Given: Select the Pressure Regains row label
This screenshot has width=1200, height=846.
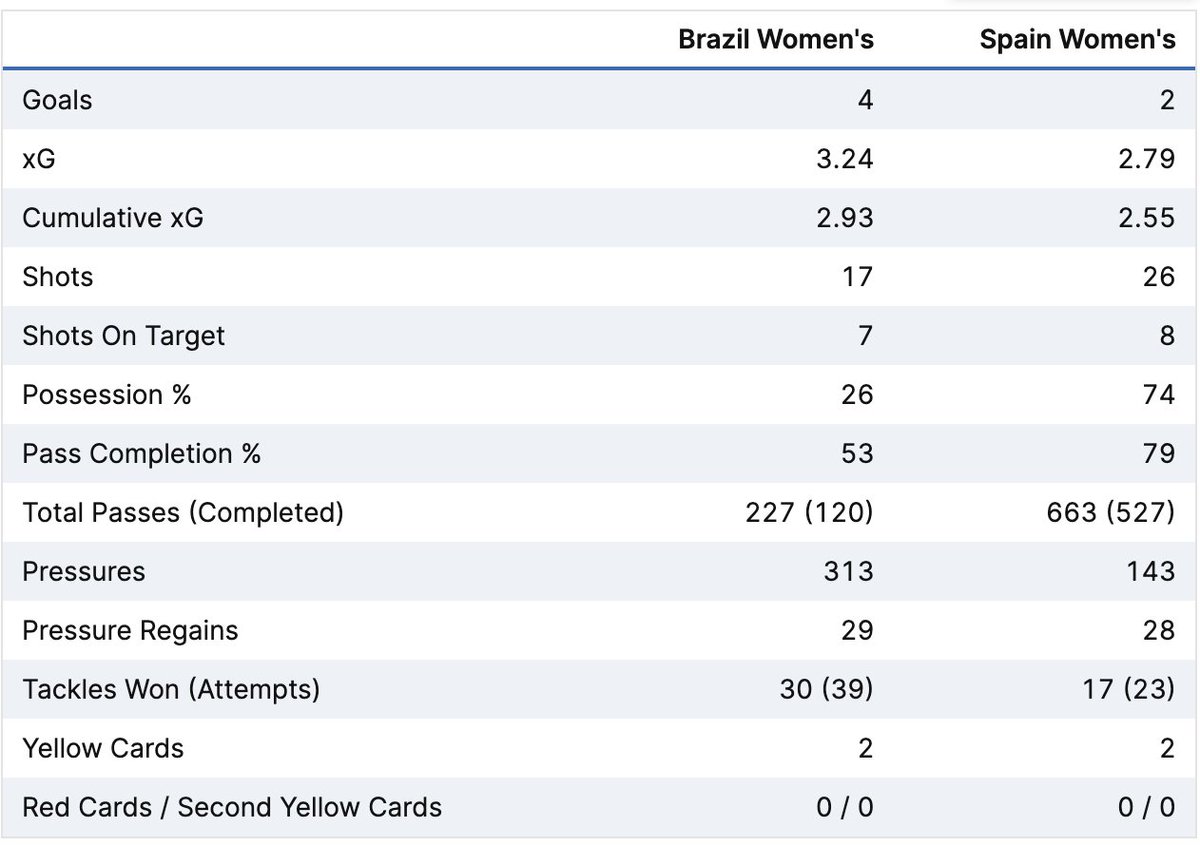Looking at the screenshot, I should [x=131, y=631].
